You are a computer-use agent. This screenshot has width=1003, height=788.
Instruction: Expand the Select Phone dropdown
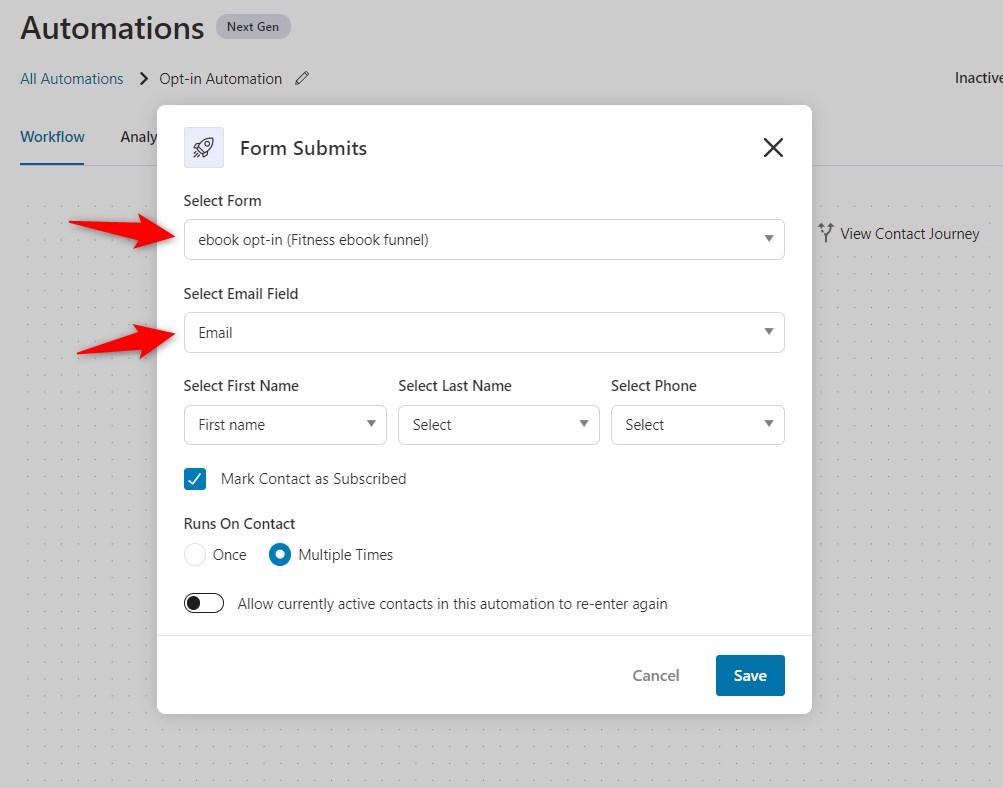(x=697, y=425)
